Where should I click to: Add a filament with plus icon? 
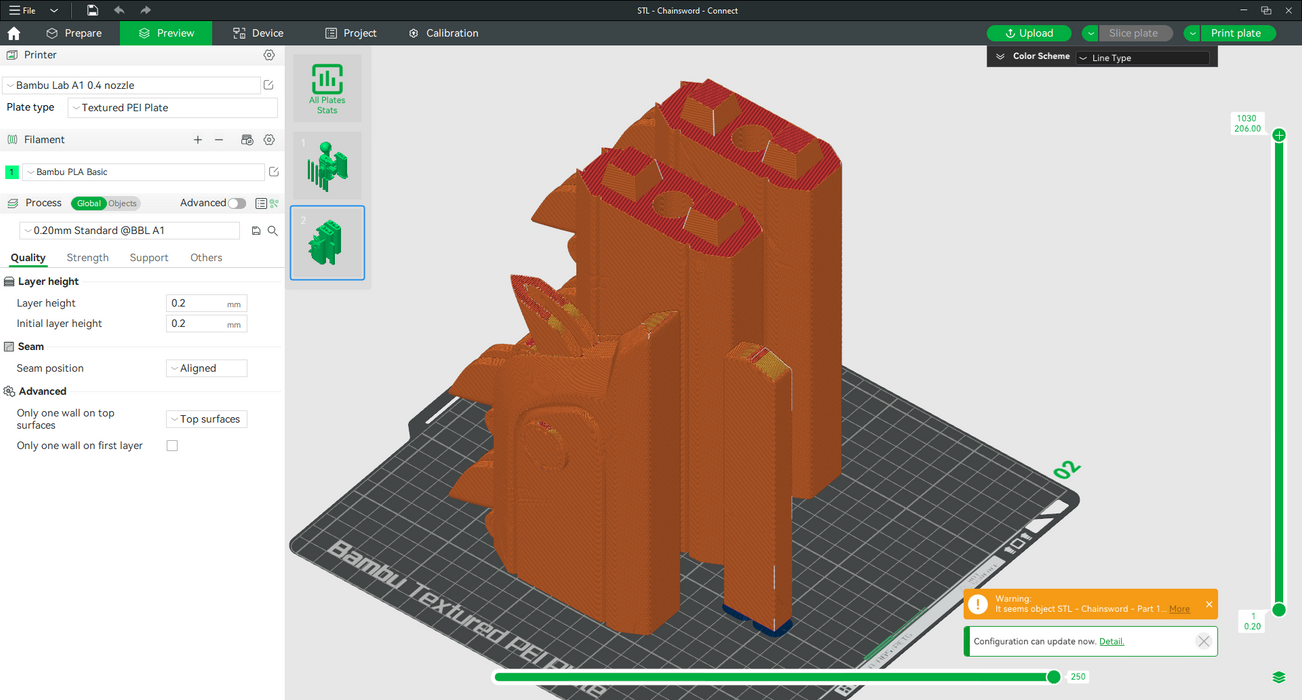click(x=198, y=140)
